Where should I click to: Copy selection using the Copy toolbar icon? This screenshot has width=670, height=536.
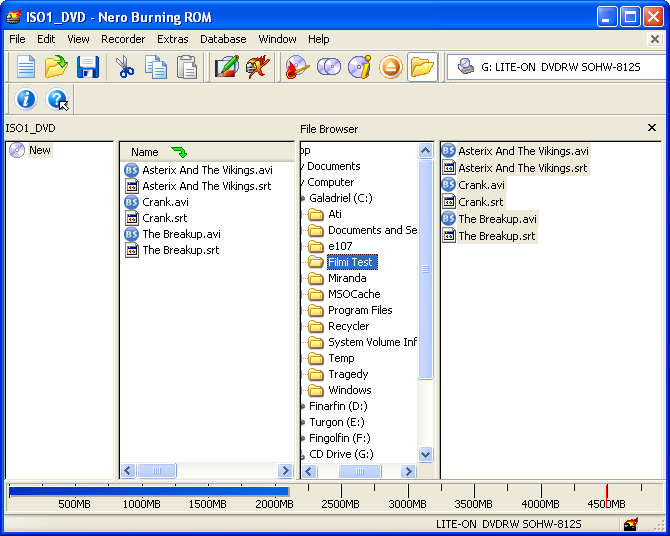click(x=156, y=67)
